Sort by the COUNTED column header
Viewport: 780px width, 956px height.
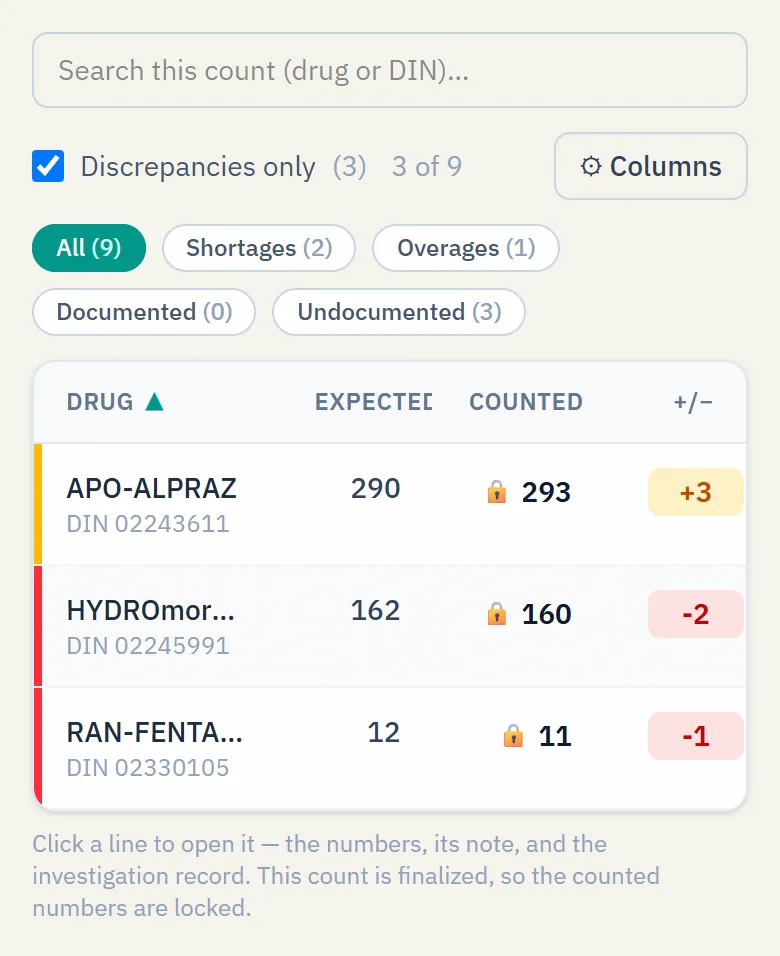(526, 402)
